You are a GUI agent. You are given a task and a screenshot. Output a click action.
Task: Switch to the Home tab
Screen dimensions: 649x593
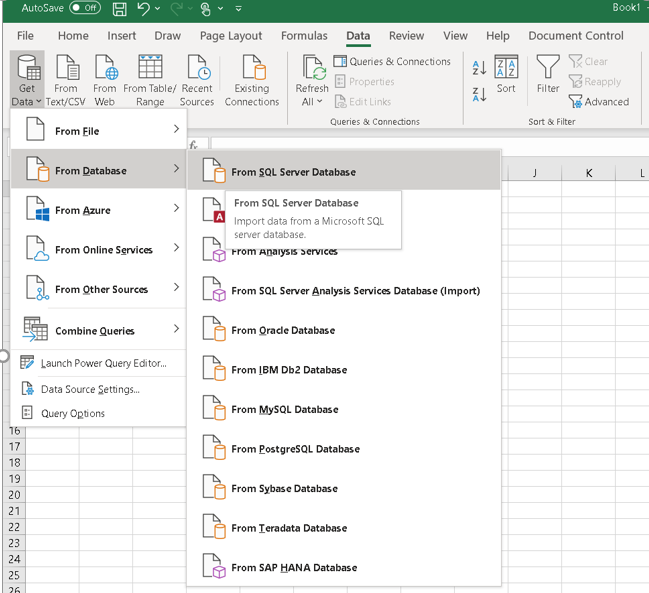point(73,36)
